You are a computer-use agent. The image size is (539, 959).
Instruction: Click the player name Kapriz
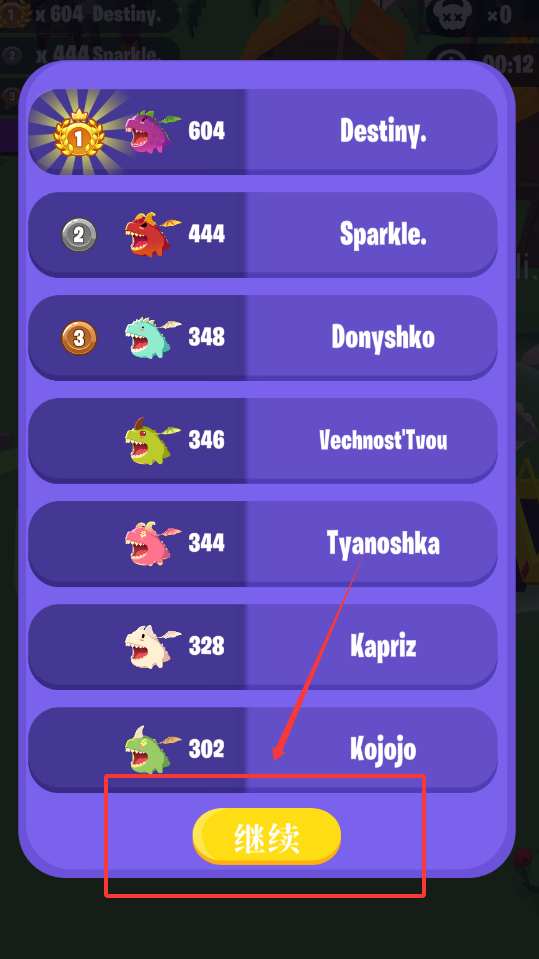click(383, 646)
